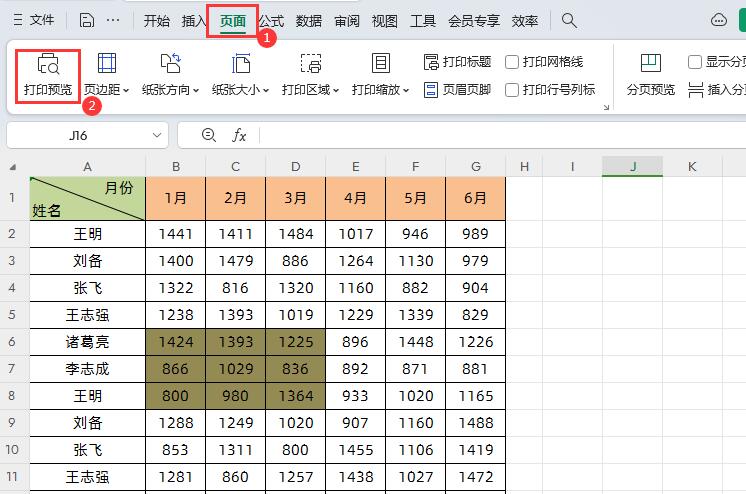Click the search magnifier icon
746x494 pixels.
[x=569, y=20]
